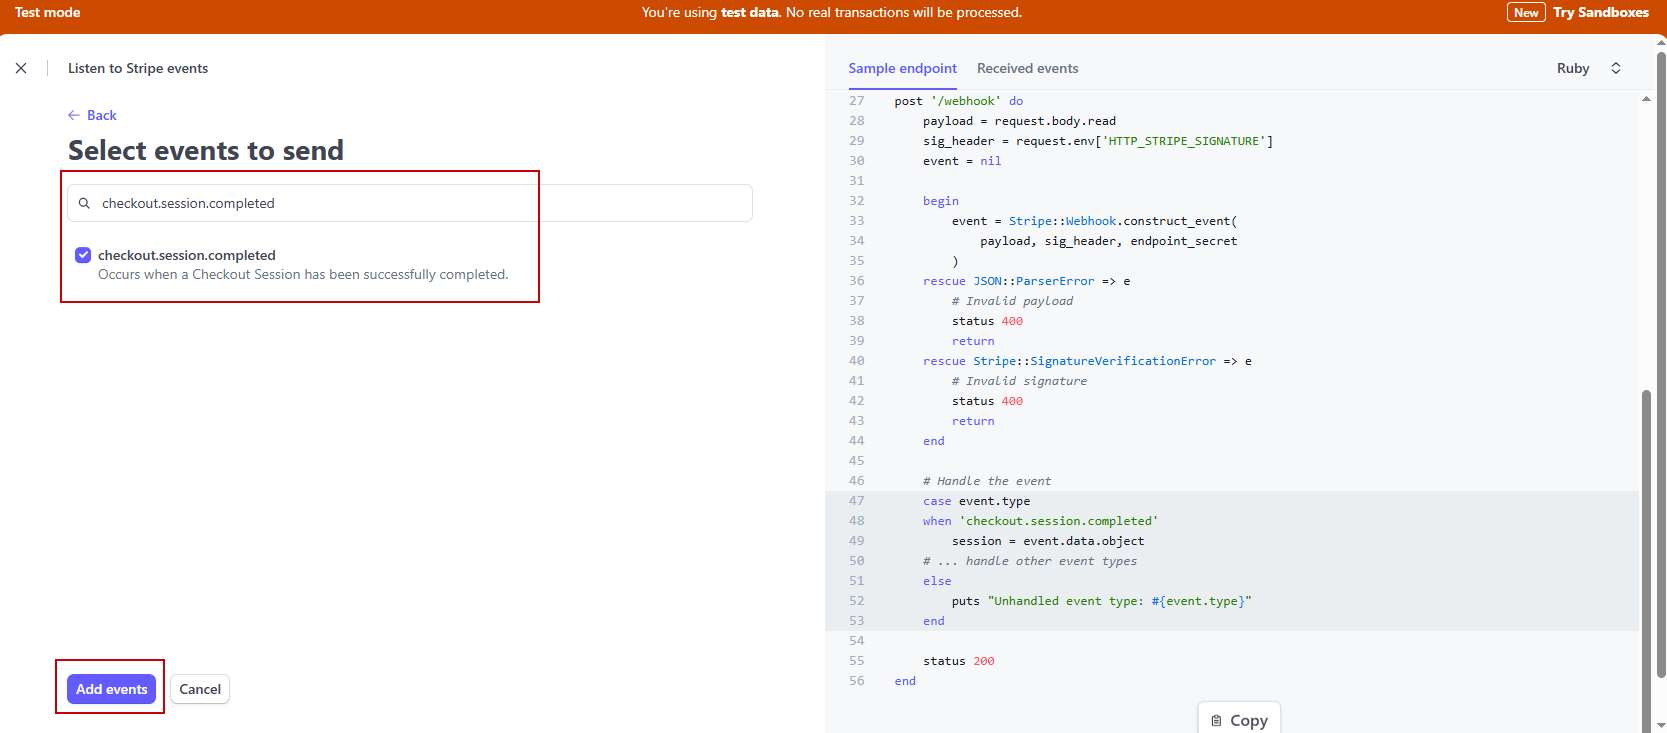Click the "# Invalid signature" comment line
The height and width of the screenshot is (733, 1667).
coord(1019,381)
